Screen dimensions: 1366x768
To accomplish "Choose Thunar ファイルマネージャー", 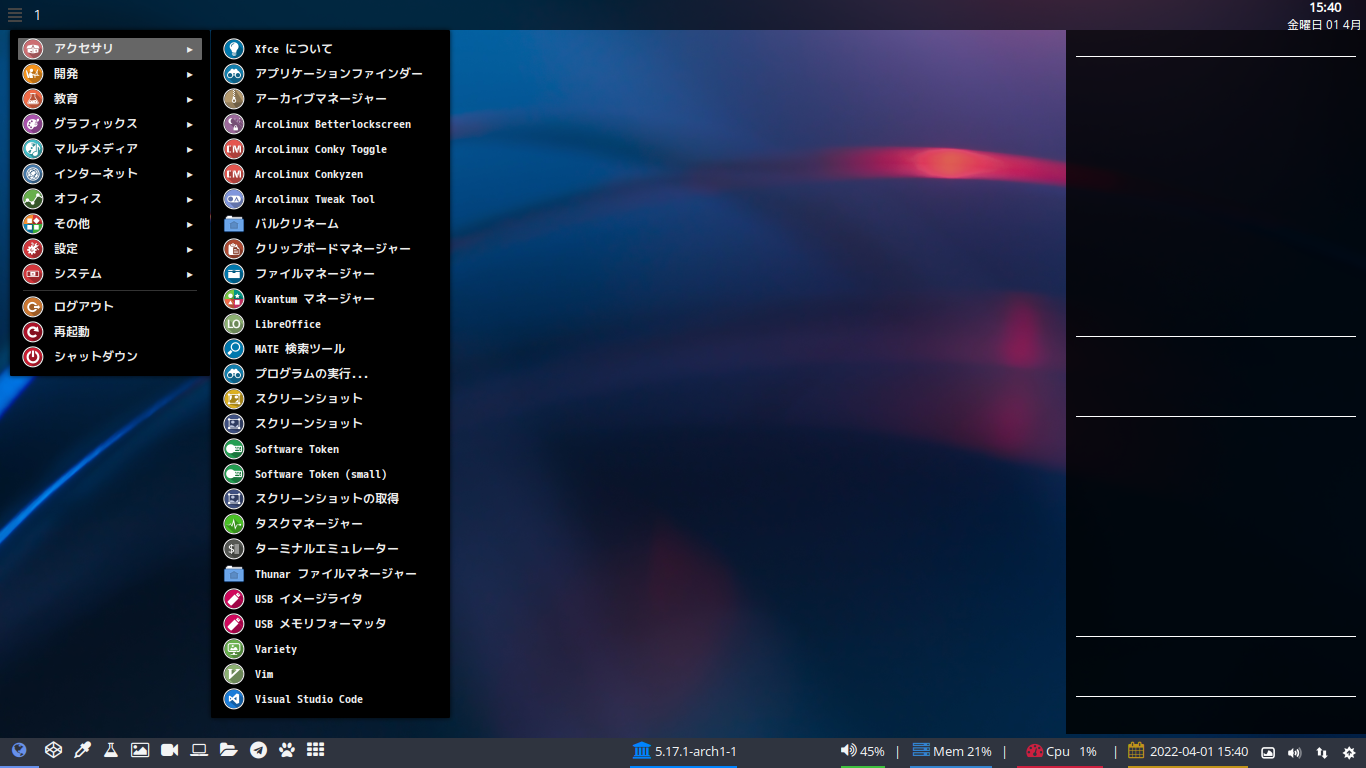I will pyautogui.click(x=330, y=573).
